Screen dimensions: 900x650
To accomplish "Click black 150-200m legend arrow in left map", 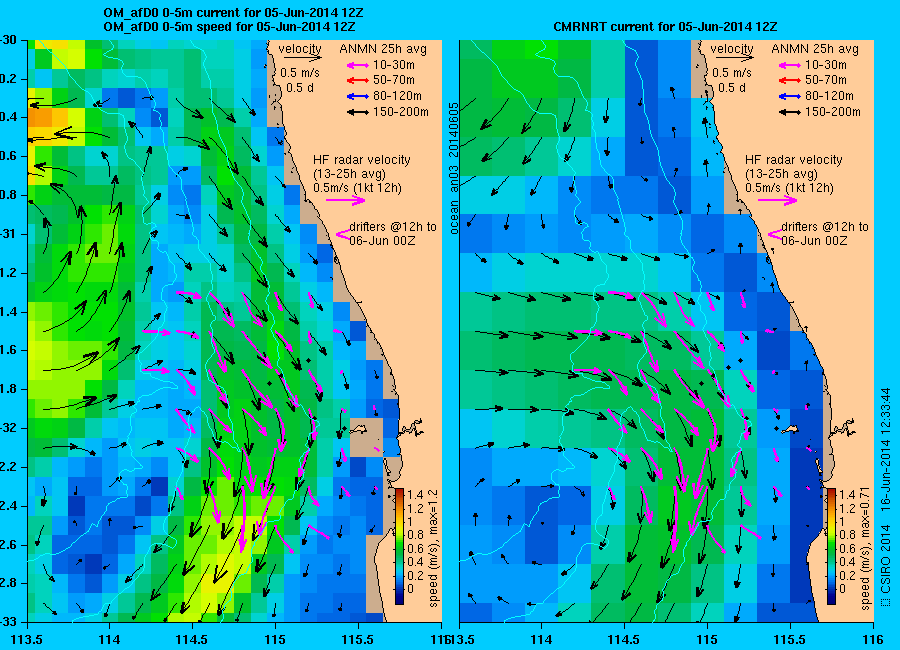I will 357,112.
